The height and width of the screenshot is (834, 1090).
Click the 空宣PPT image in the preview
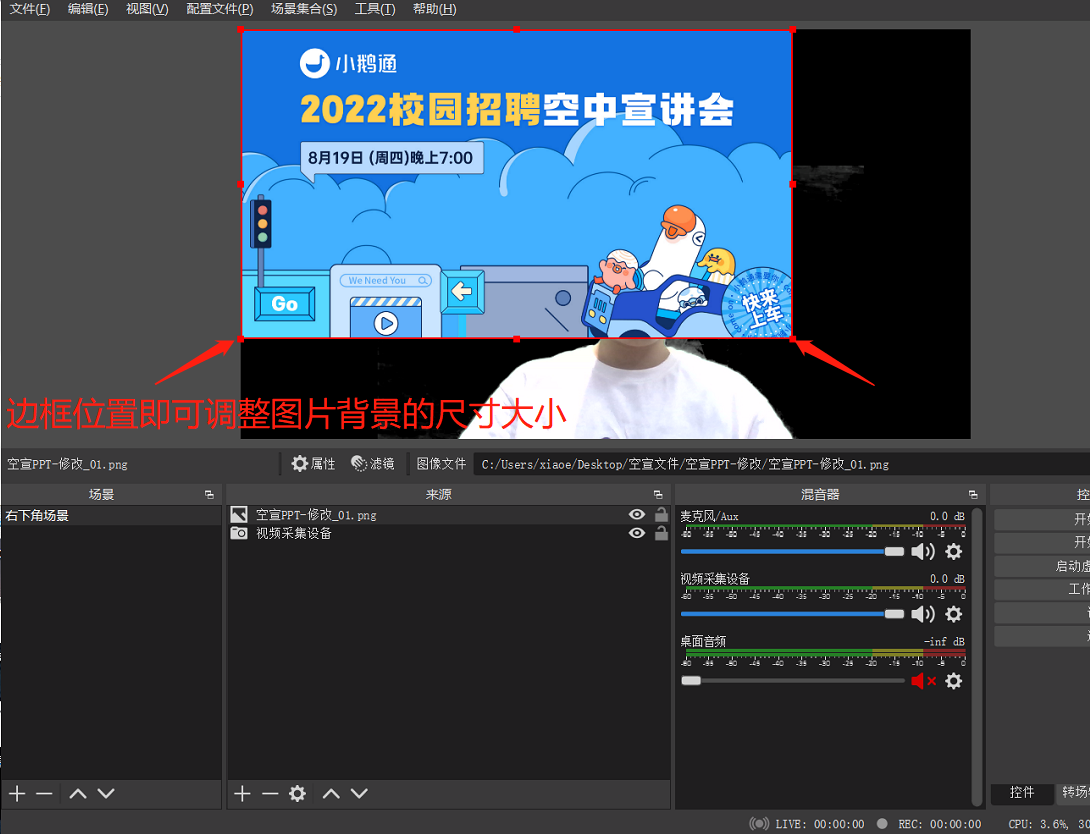[x=516, y=184]
